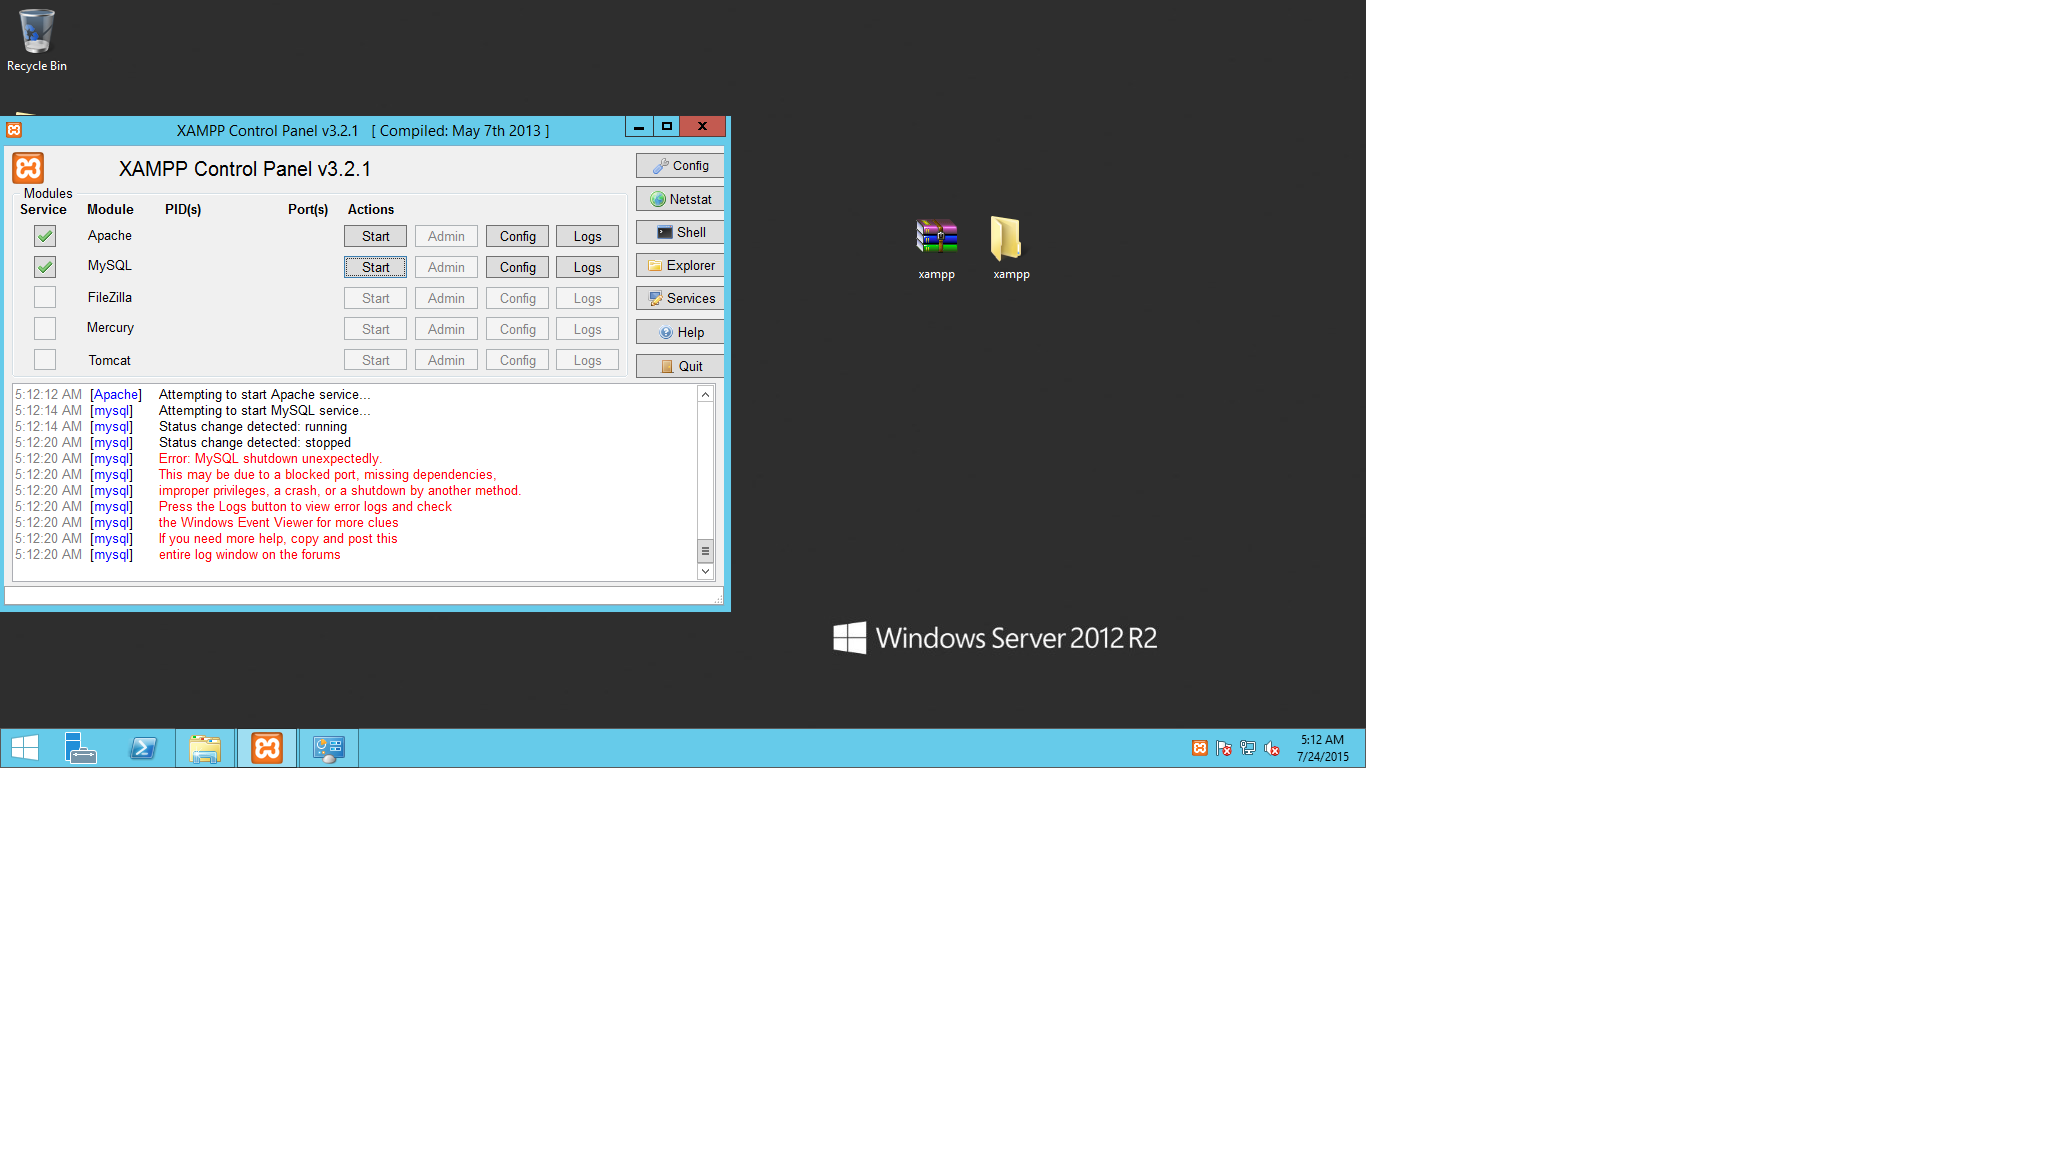Screen dimensions: 2064x1161
Task: Open the Explorer folder button
Action: click(x=680, y=265)
